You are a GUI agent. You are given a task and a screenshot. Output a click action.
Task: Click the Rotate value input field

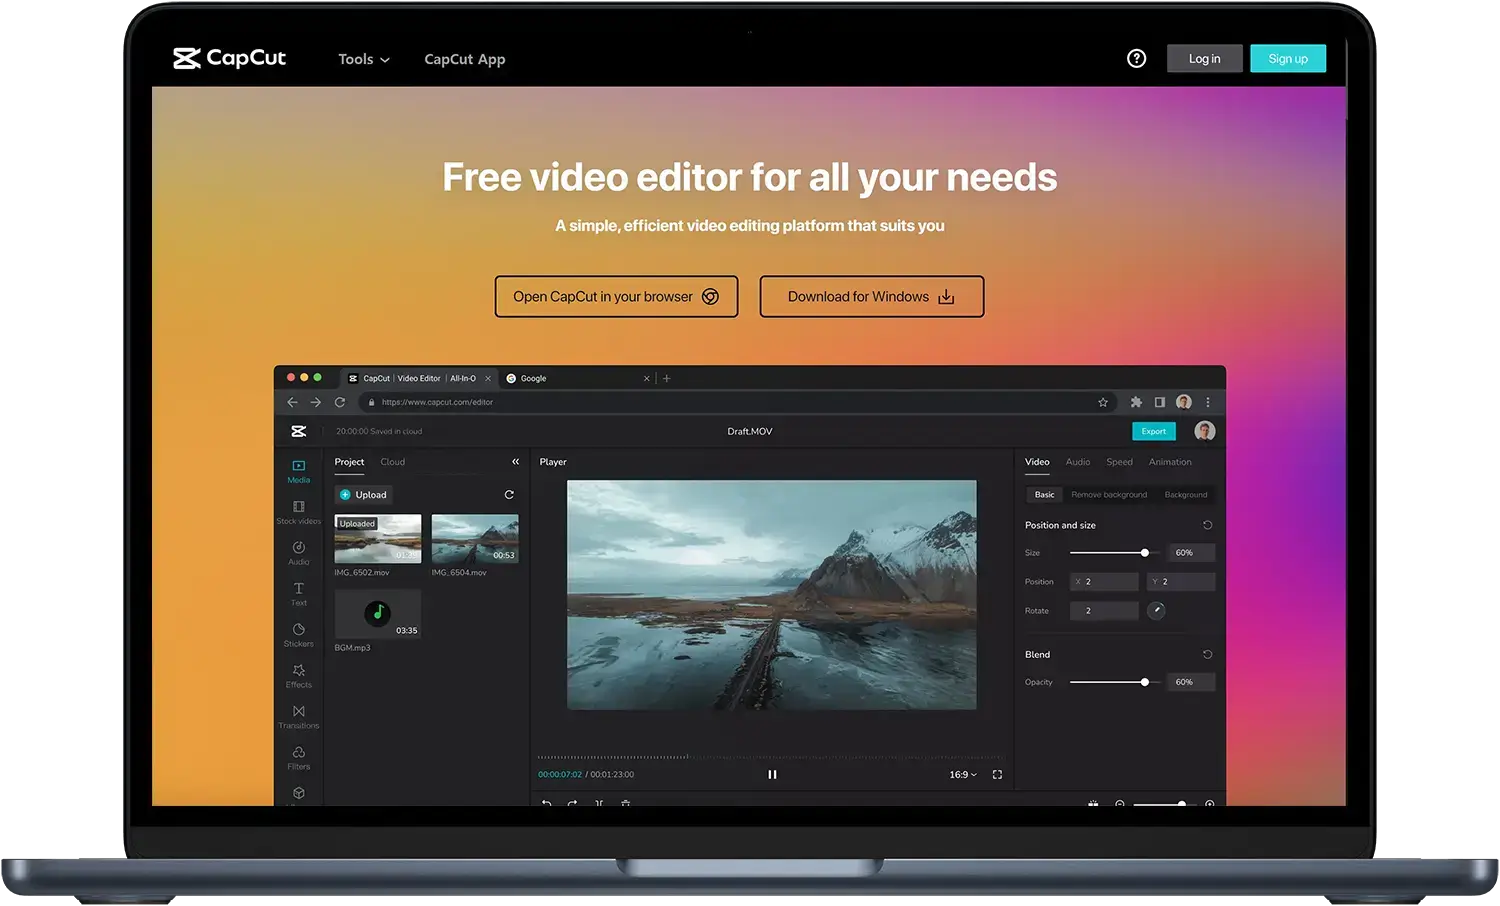click(1104, 610)
